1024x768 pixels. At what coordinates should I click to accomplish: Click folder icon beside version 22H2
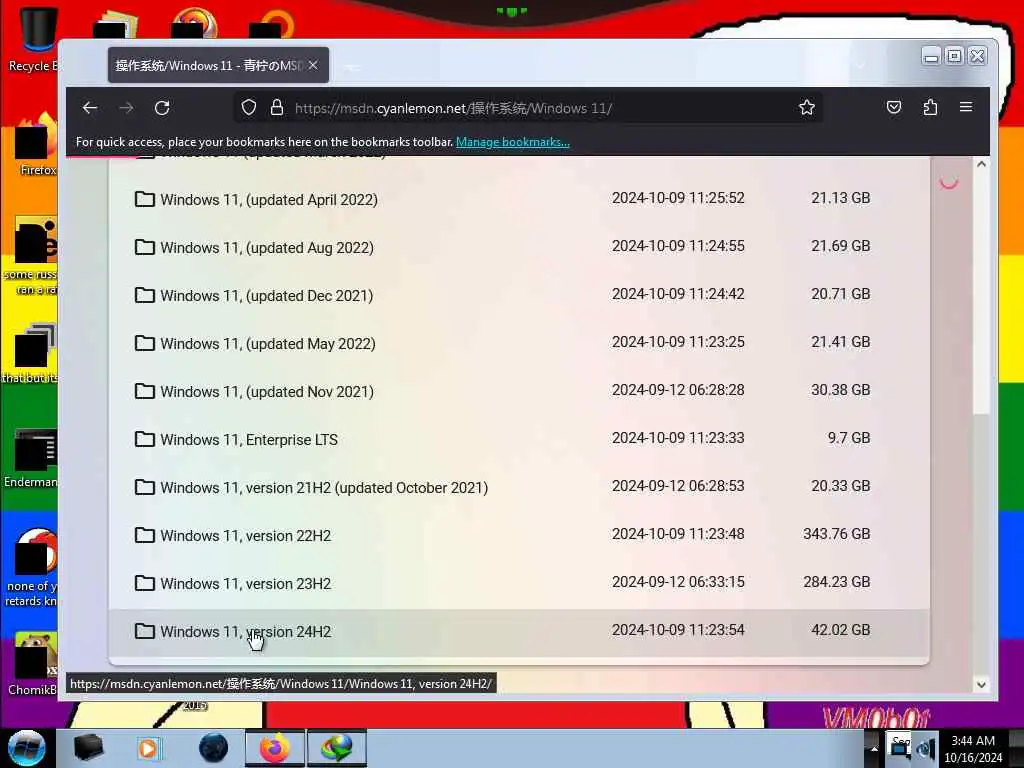click(144, 535)
